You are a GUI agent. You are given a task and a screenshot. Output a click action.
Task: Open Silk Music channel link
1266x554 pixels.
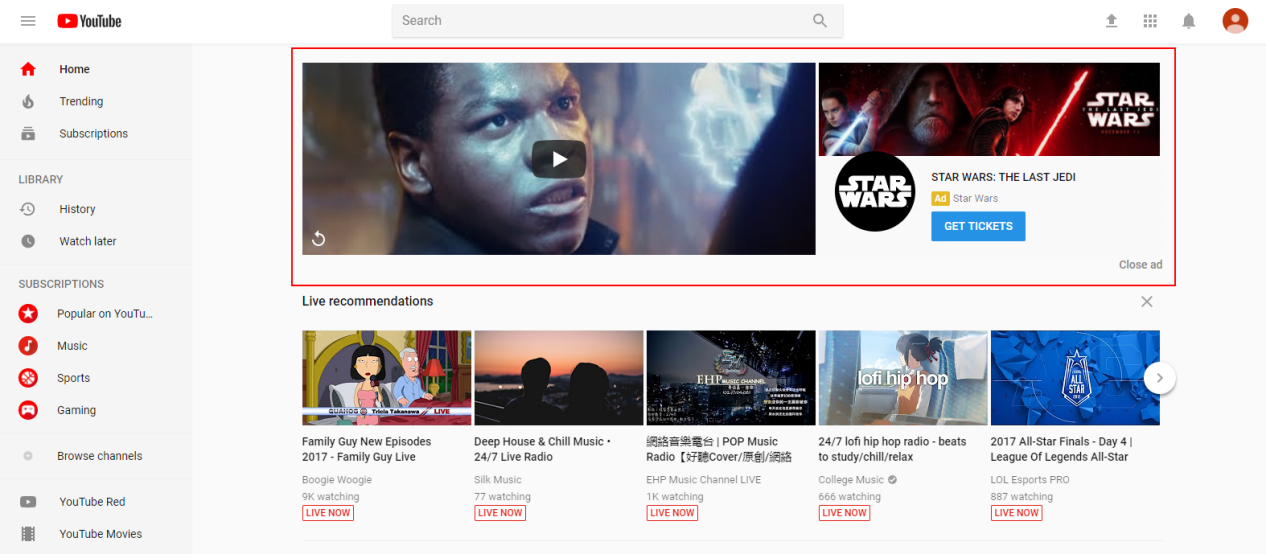point(498,480)
